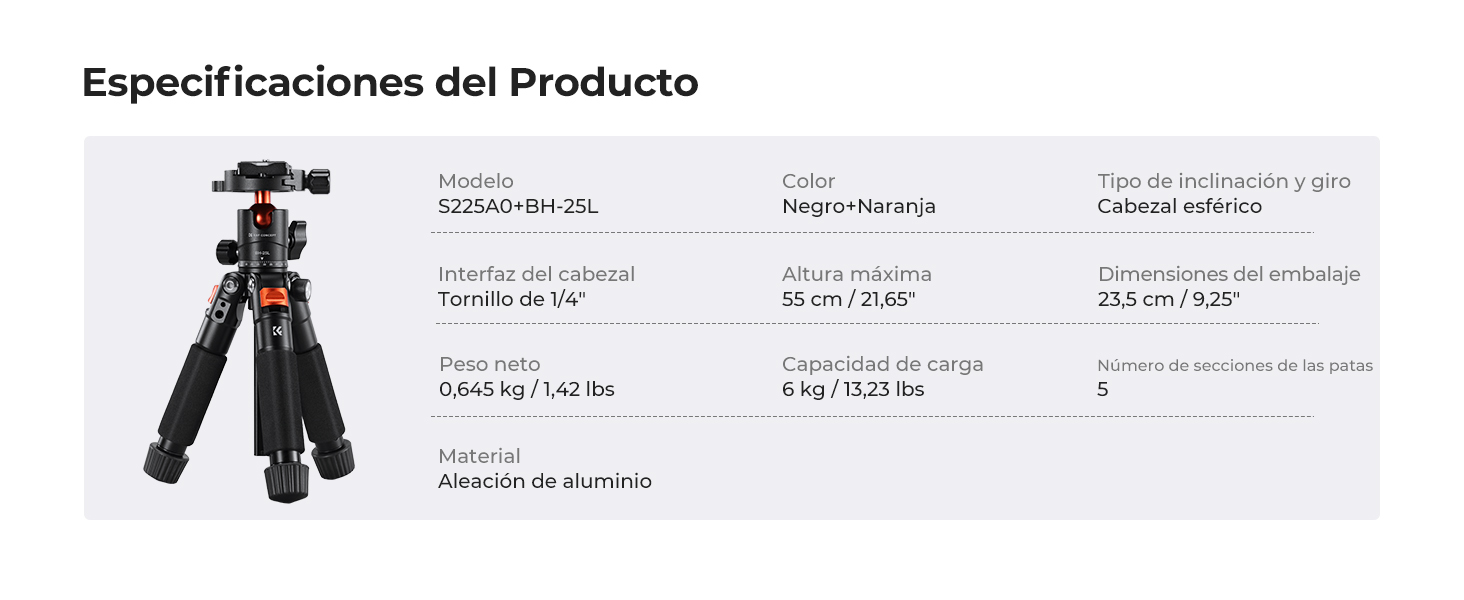
Task: Select the 0,645 kg / 1,42 lbs weight value
Action: click(526, 389)
